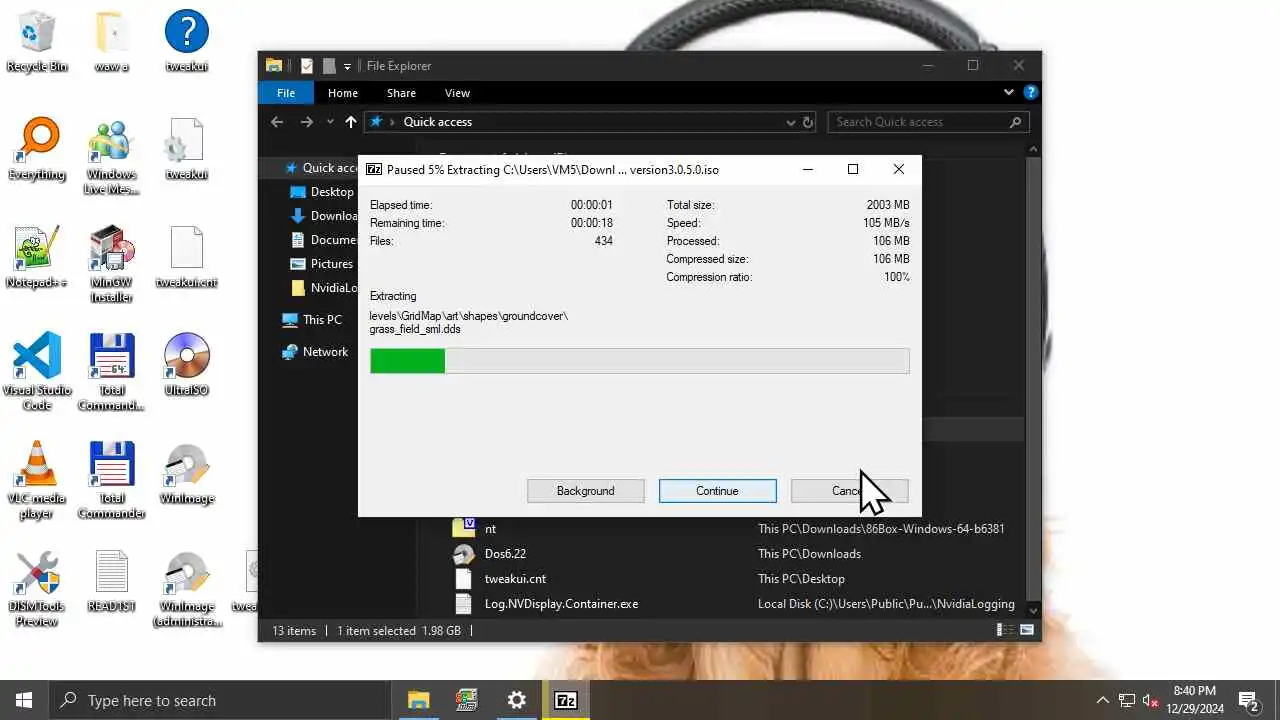The height and width of the screenshot is (720, 1280).
Task: Launch UltraISO from the desktop
Action: 187,365
